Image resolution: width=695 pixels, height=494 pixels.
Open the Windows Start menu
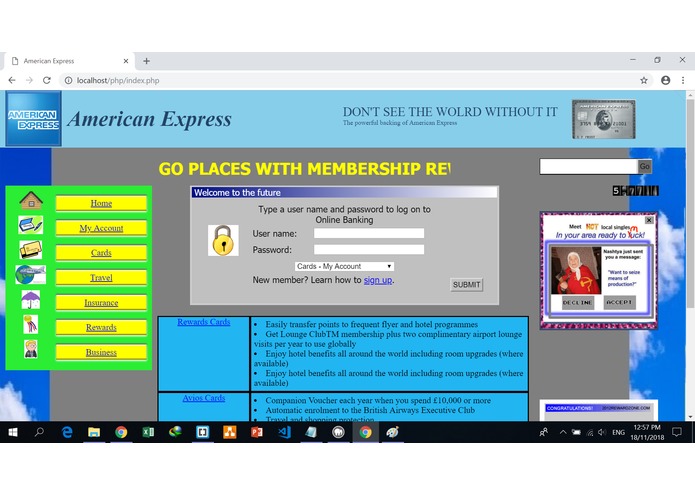pyautogui.click(x=13, y=432)
